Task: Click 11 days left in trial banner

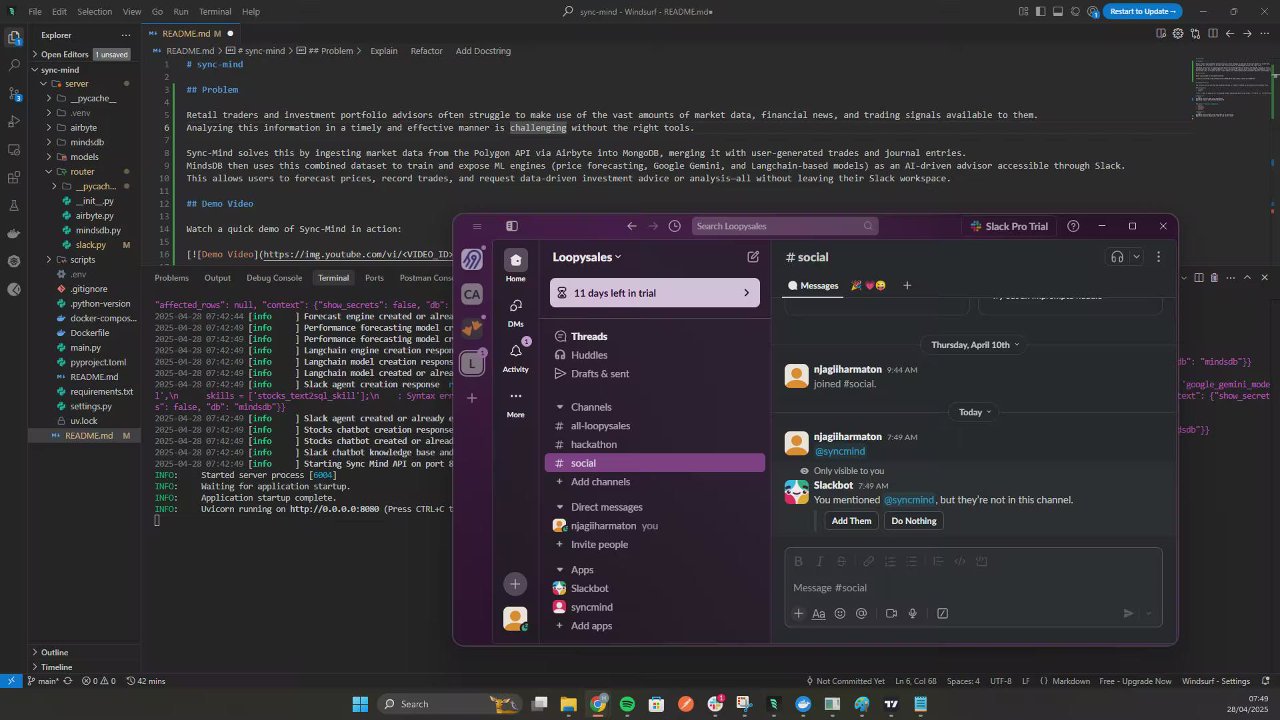Action: click(x=655, y=293)
